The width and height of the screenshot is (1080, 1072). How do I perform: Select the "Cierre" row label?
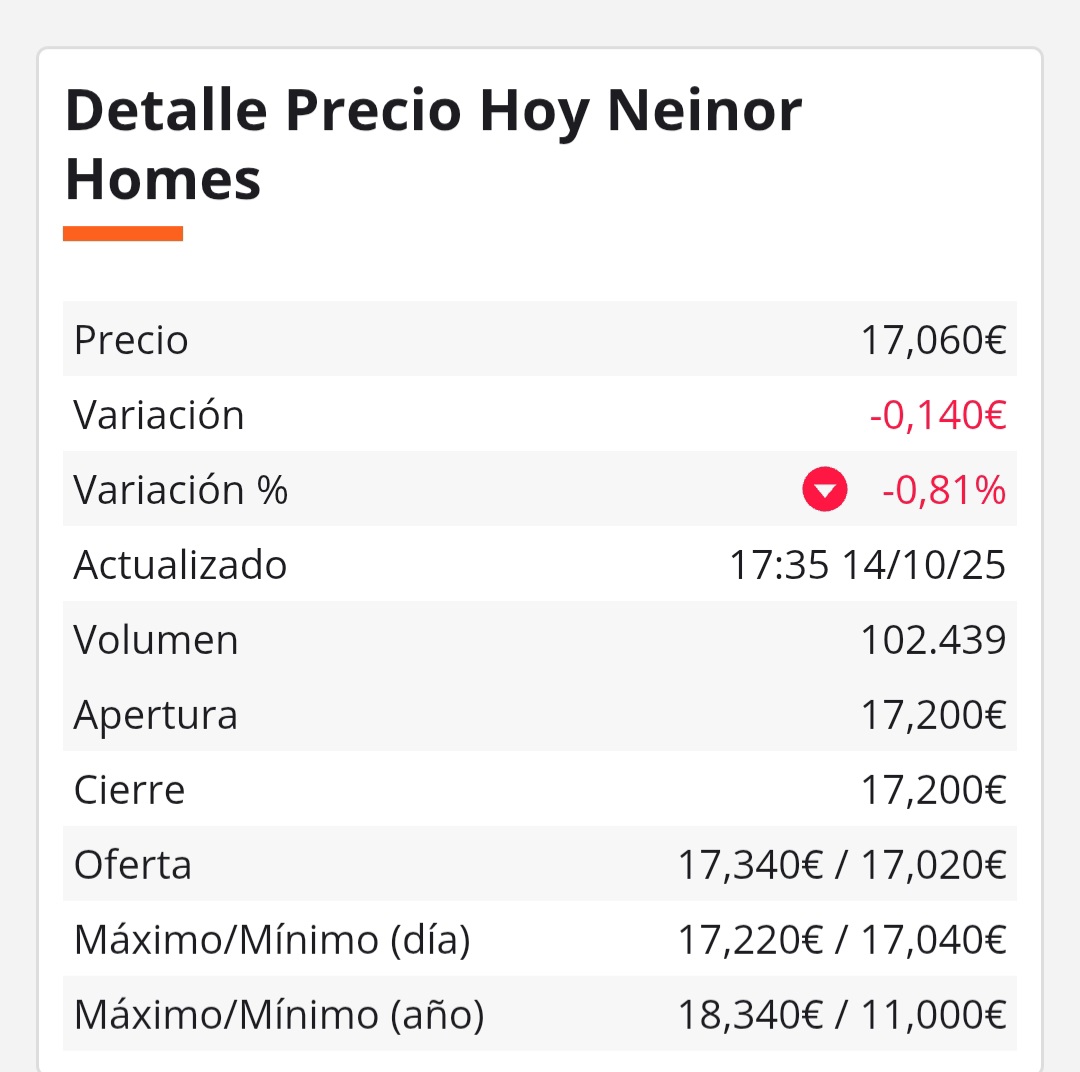pyautogui.click(x=130, y=790)
